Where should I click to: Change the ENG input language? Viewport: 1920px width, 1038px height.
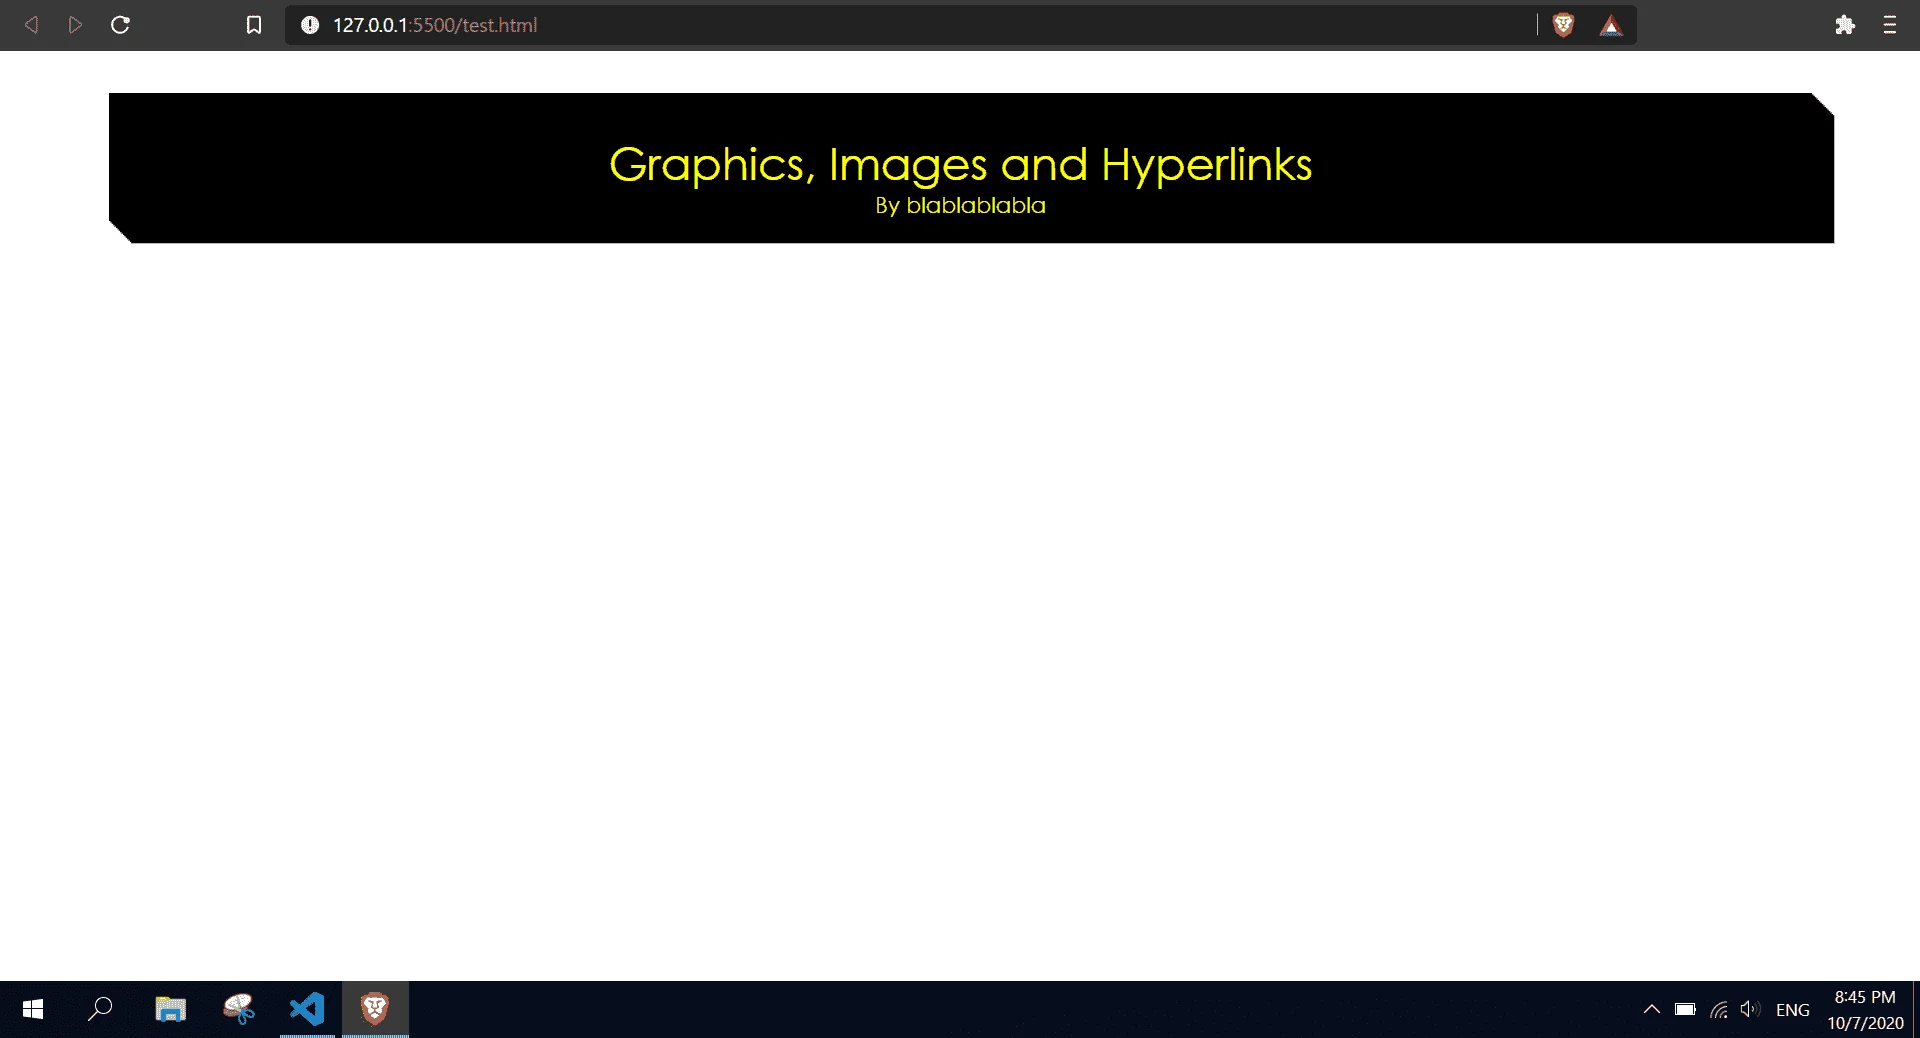tap(1793, 1010)
